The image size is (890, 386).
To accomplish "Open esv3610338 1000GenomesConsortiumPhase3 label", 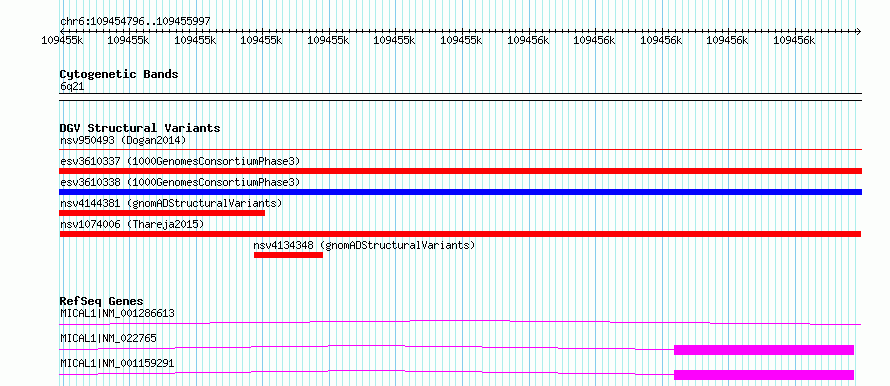I will pyautogui.click(x=180, y=182).
